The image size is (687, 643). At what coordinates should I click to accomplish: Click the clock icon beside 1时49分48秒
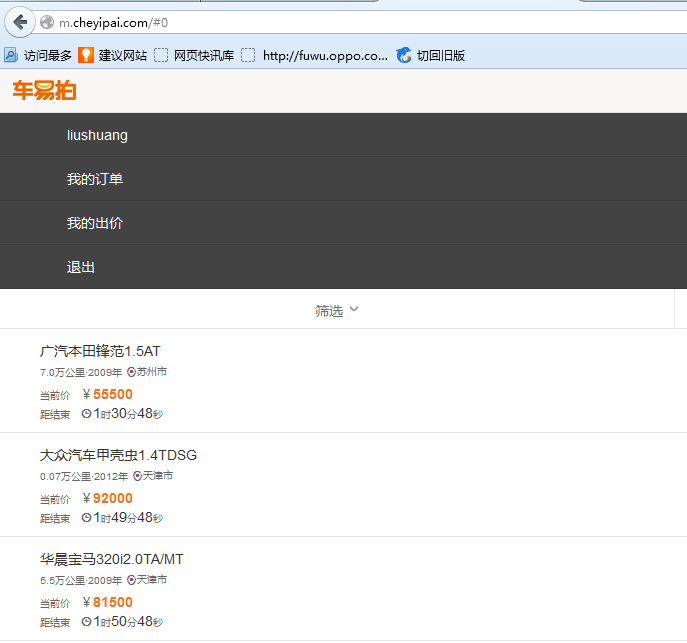(86, 517)
